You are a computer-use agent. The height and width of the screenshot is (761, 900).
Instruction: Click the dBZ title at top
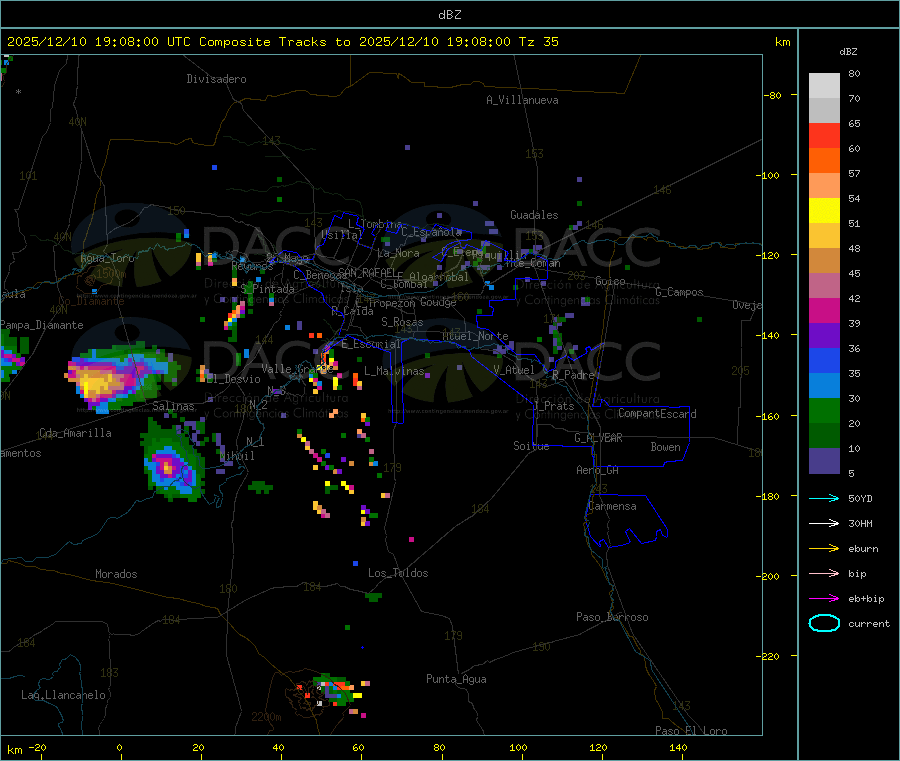[449, 15]
